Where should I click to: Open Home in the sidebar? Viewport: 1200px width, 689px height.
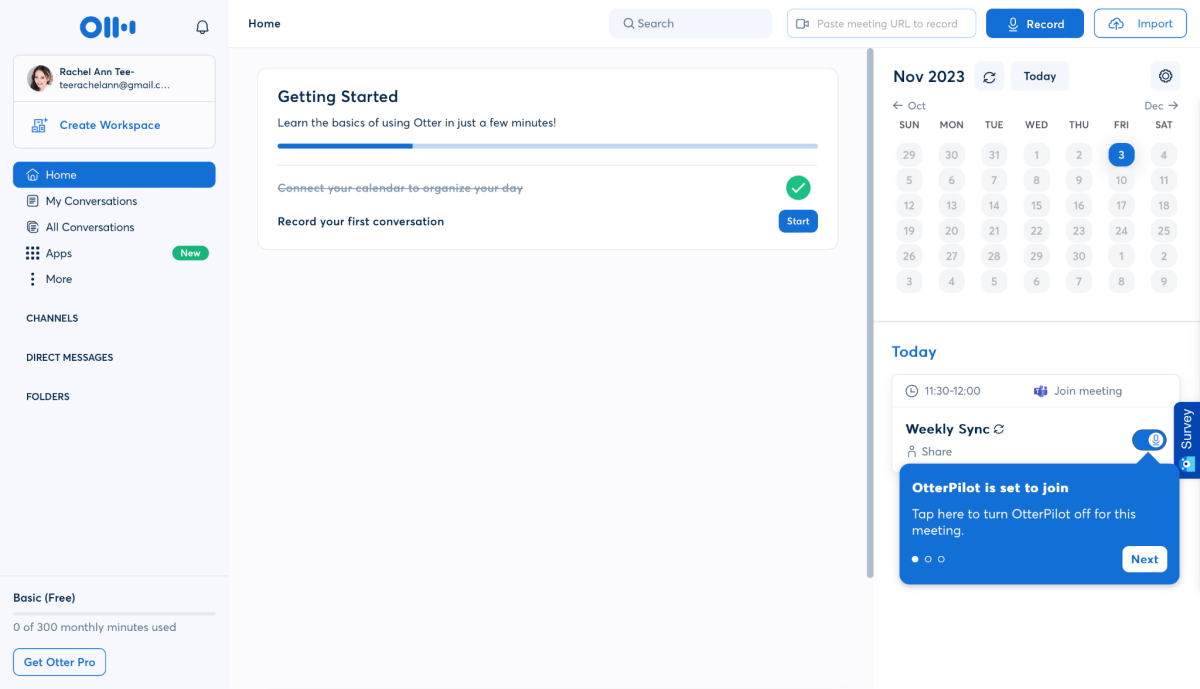114,175
